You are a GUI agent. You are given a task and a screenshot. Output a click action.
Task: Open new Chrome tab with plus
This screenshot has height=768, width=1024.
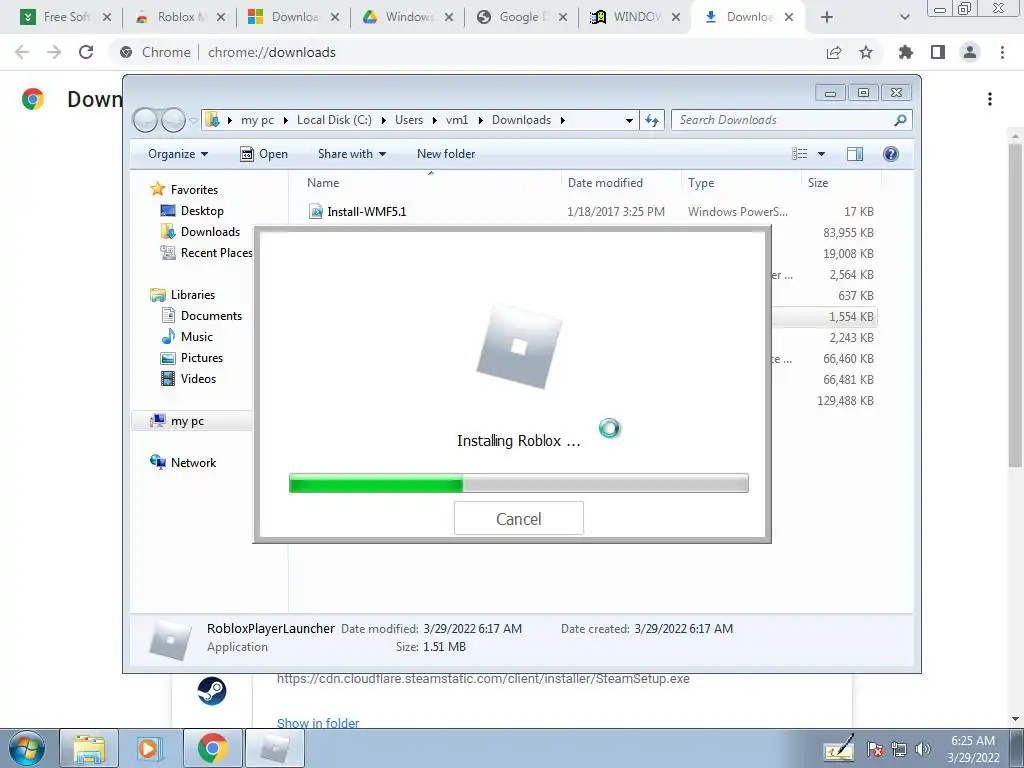(827, 18)
